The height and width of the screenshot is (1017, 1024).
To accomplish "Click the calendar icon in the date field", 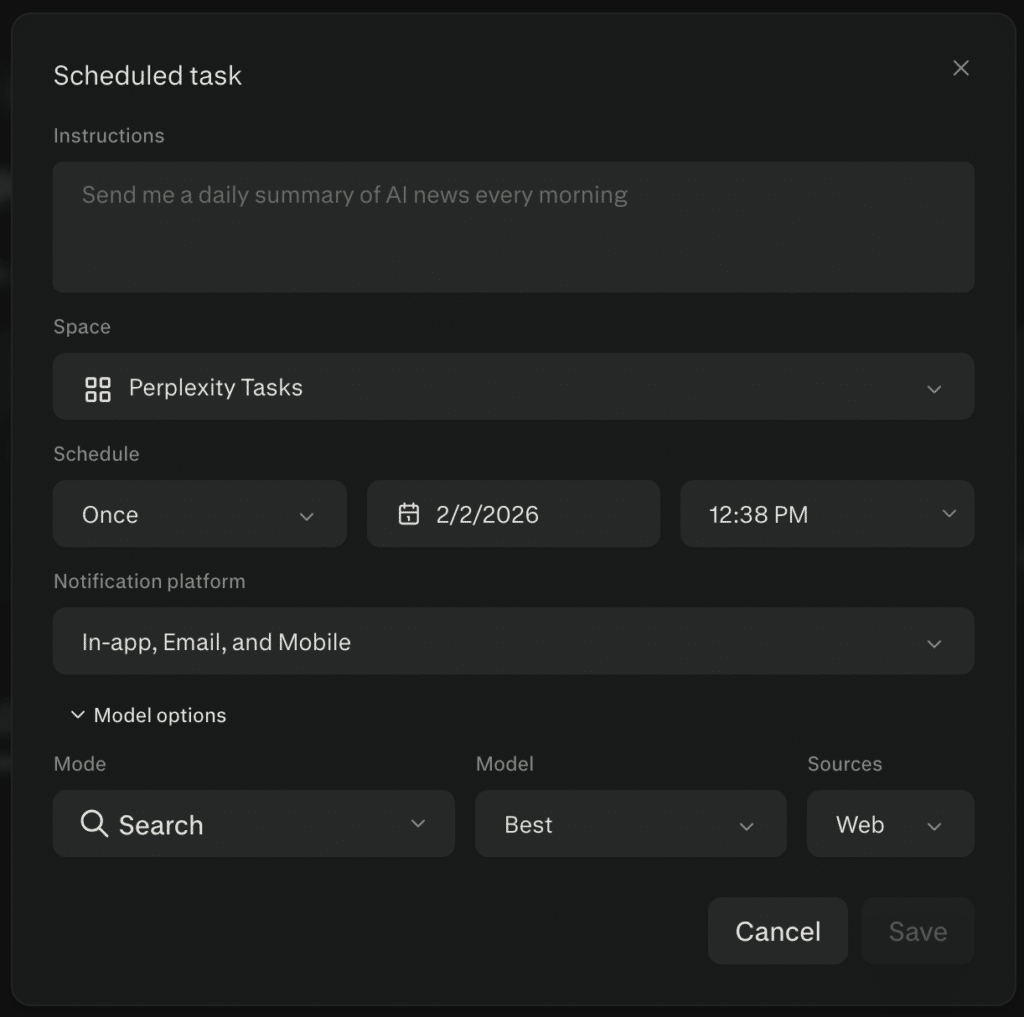I will (409, 513).
